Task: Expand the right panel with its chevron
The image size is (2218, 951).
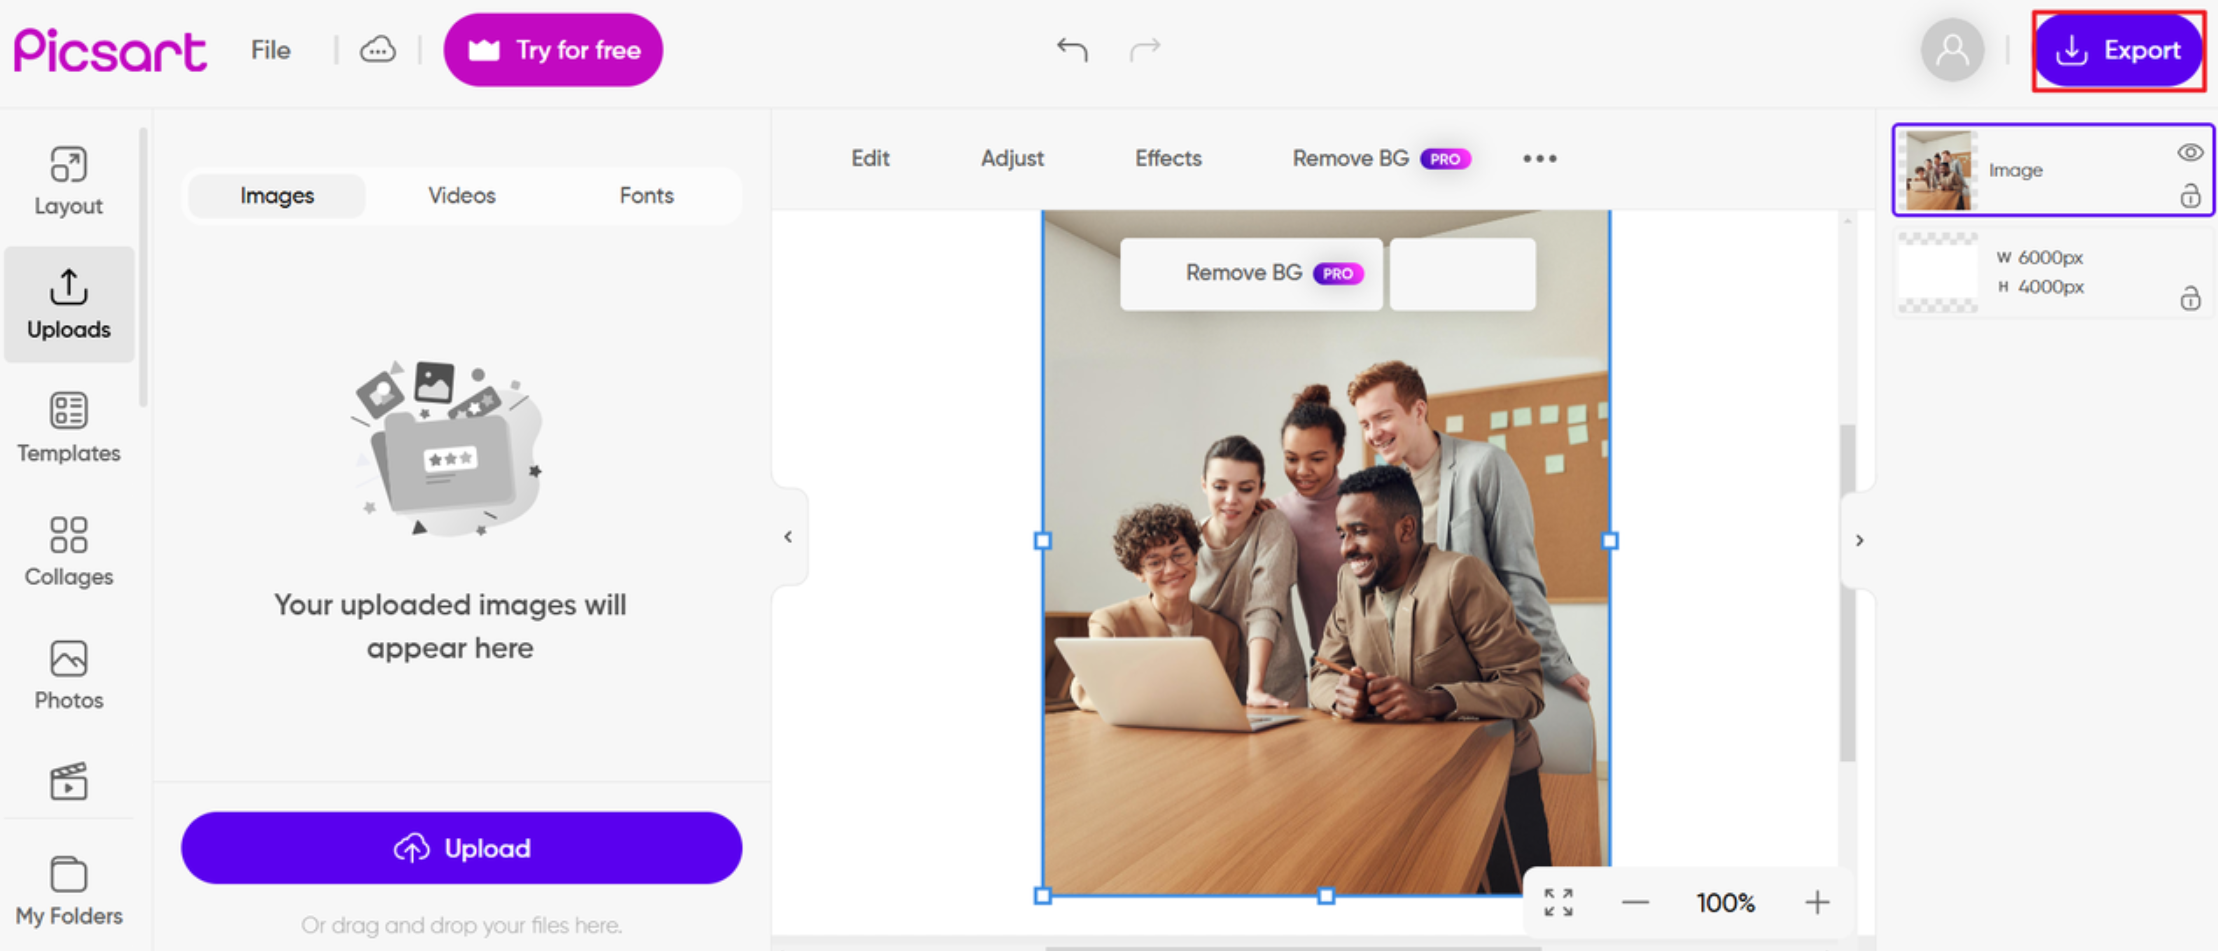Action: 1859,540
